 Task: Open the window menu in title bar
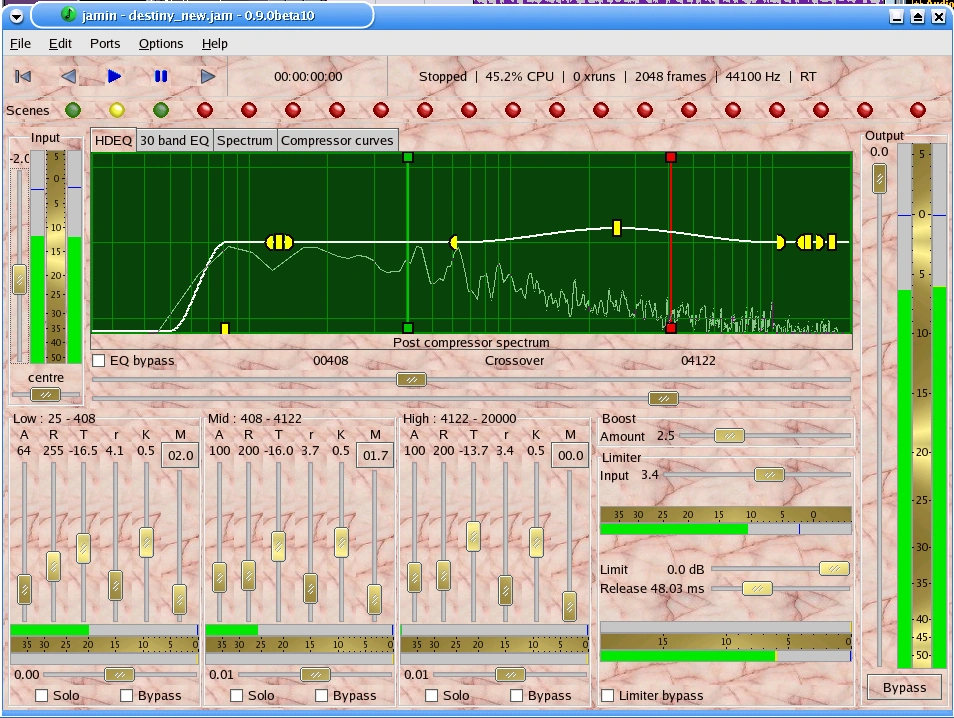point(15,16)
